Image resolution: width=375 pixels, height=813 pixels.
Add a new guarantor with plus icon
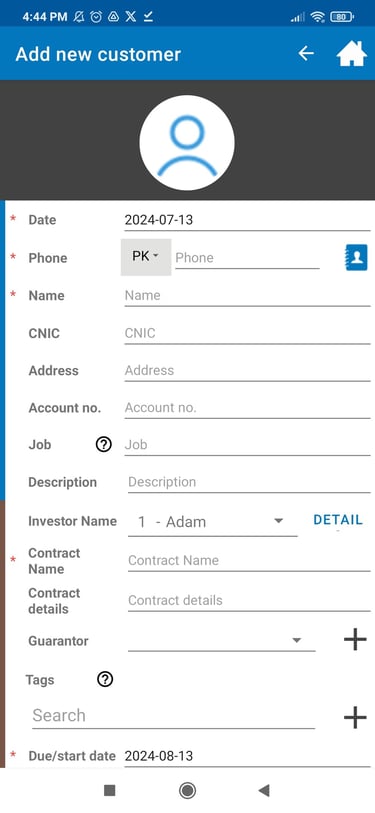pos(355,640)
